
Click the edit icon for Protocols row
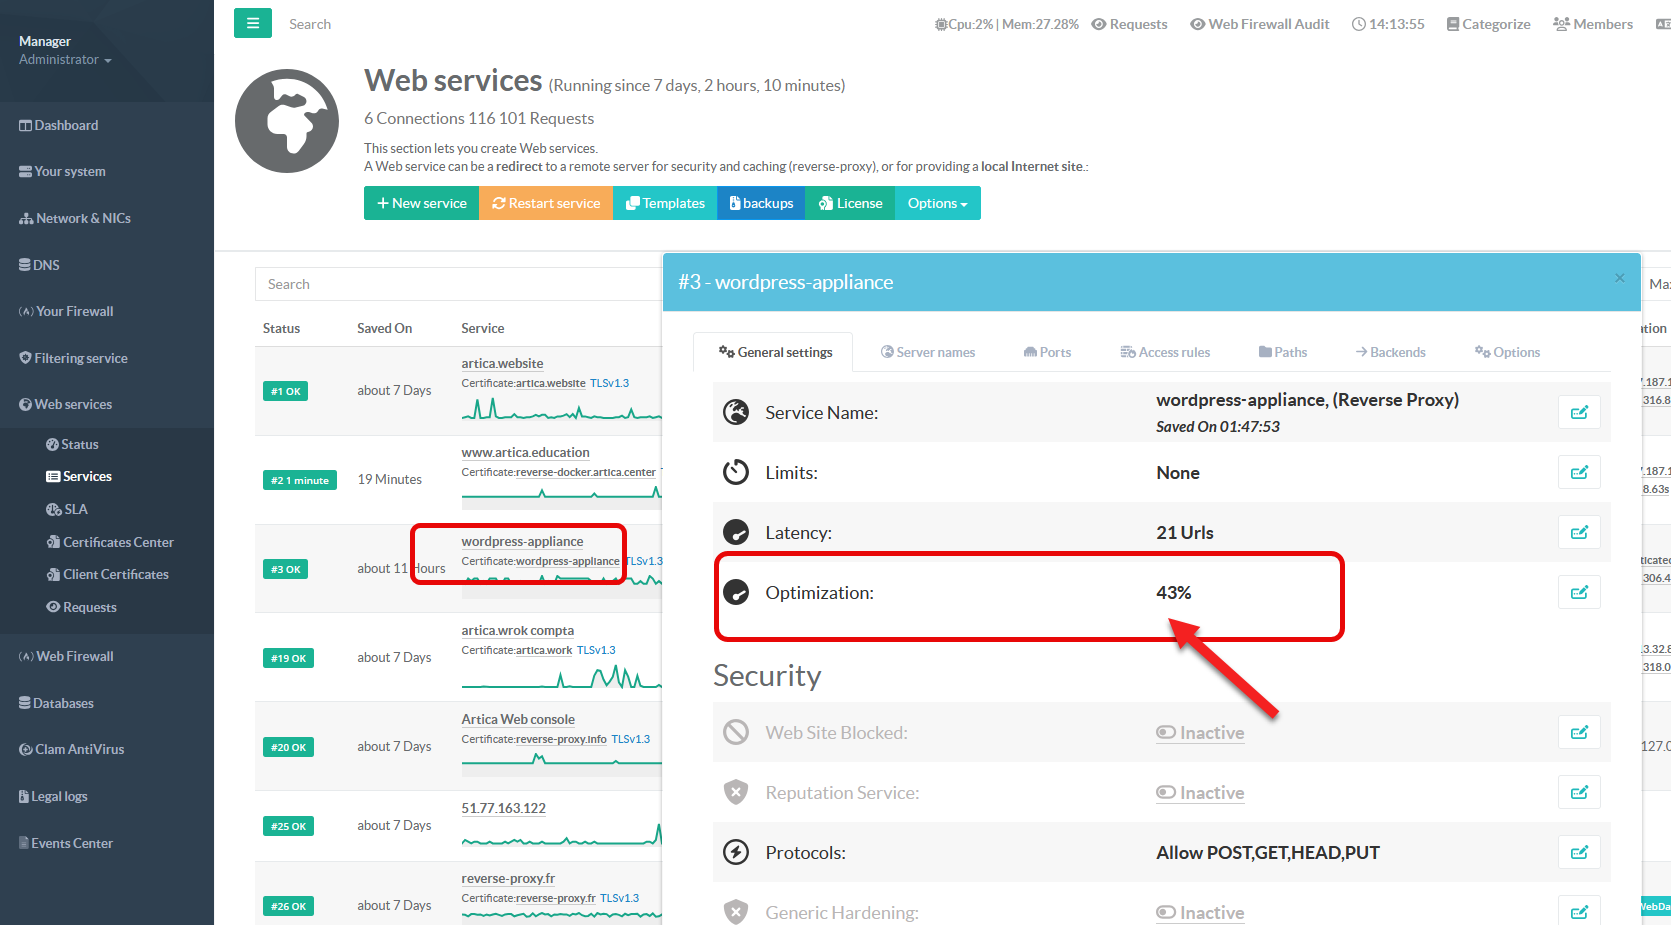pyautogui.click(x=1579, y=853)
